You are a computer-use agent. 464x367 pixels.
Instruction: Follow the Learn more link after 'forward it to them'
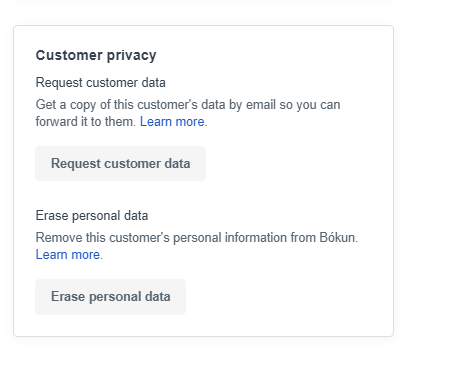click(x=173, y=122)
